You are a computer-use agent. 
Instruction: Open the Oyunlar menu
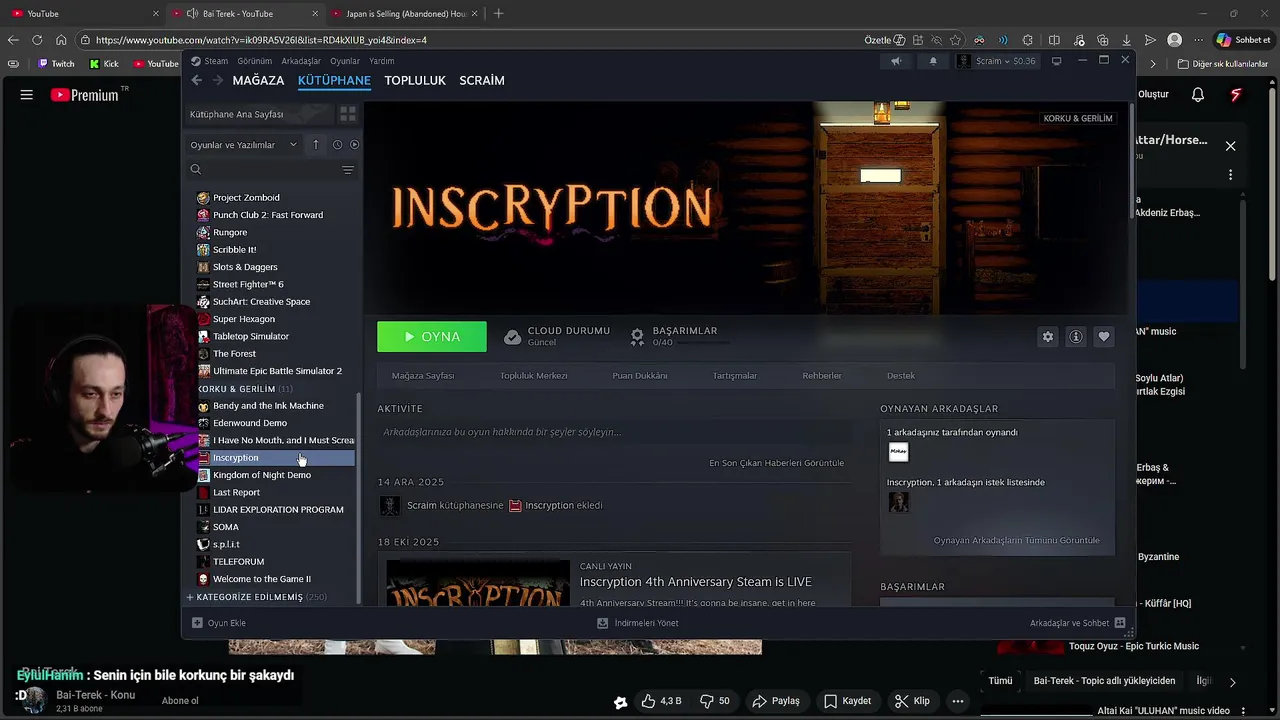345,61
